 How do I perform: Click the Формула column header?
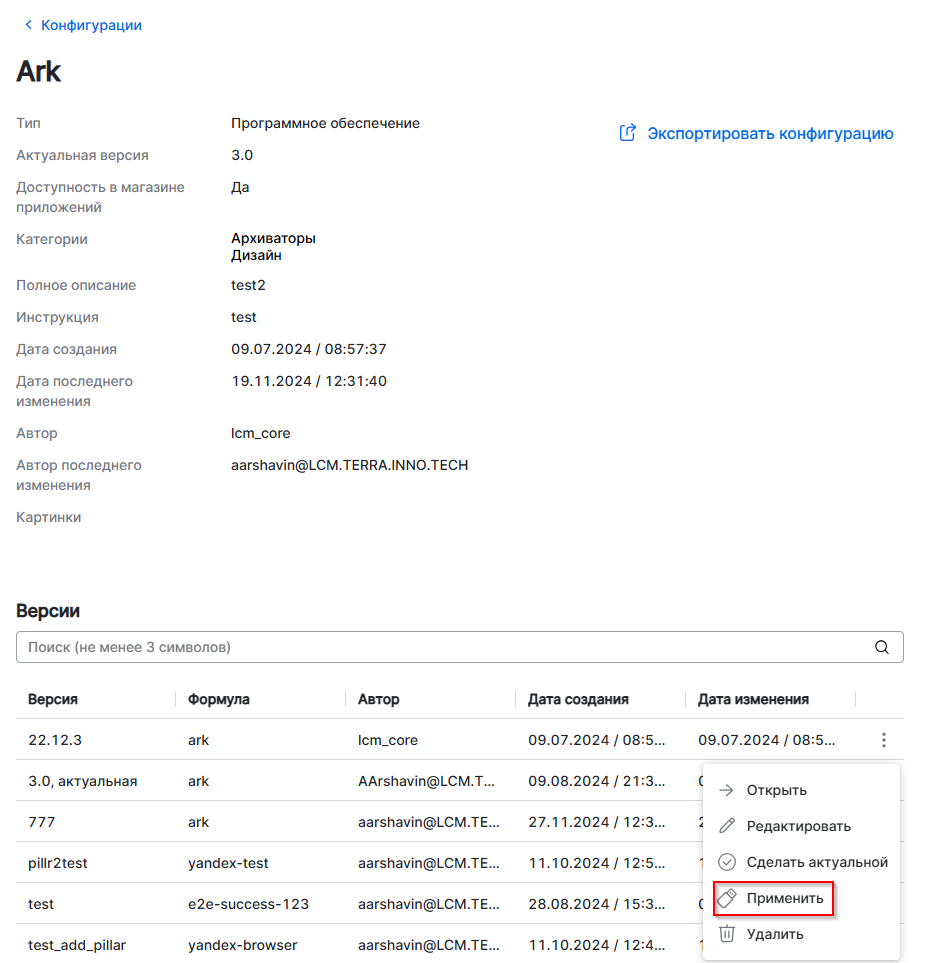(217, 699)
